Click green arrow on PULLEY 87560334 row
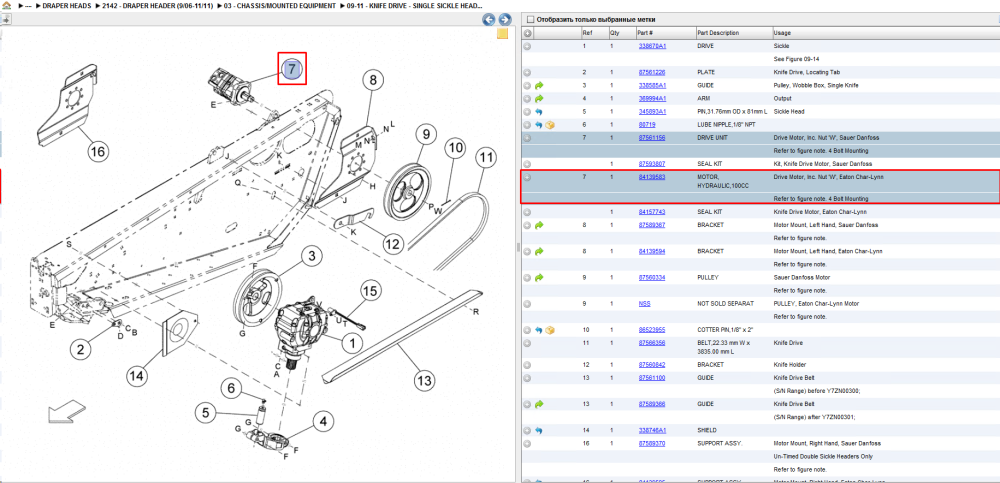This screenshot has height=483, width=1000. (539, 278)
